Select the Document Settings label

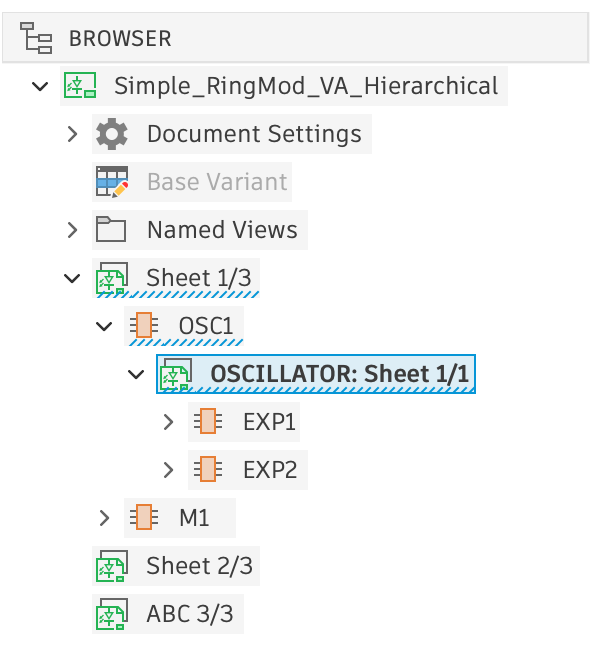pyautogui.click(x=254, y=134)
